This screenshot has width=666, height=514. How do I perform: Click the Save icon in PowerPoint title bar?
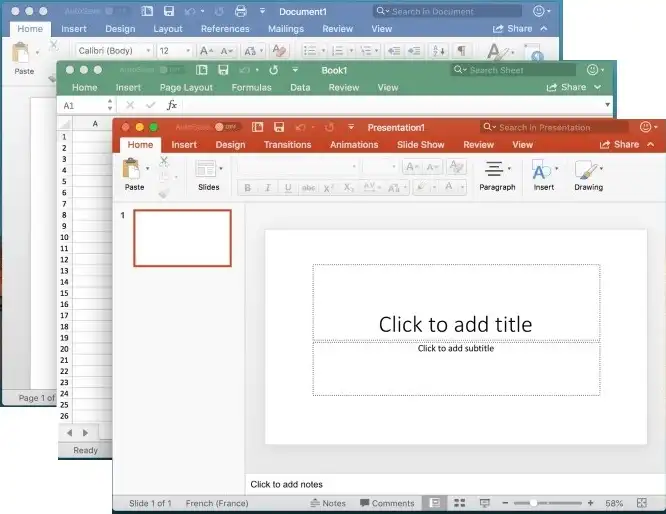279,127
